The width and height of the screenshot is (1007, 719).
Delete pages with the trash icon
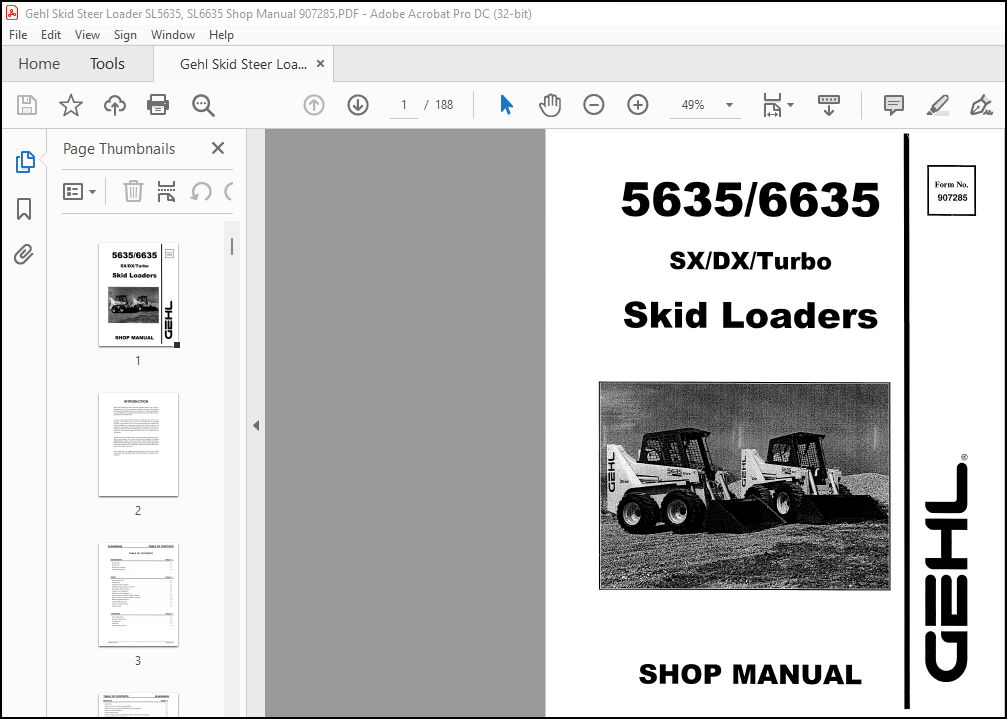click(x=133, y=191)
